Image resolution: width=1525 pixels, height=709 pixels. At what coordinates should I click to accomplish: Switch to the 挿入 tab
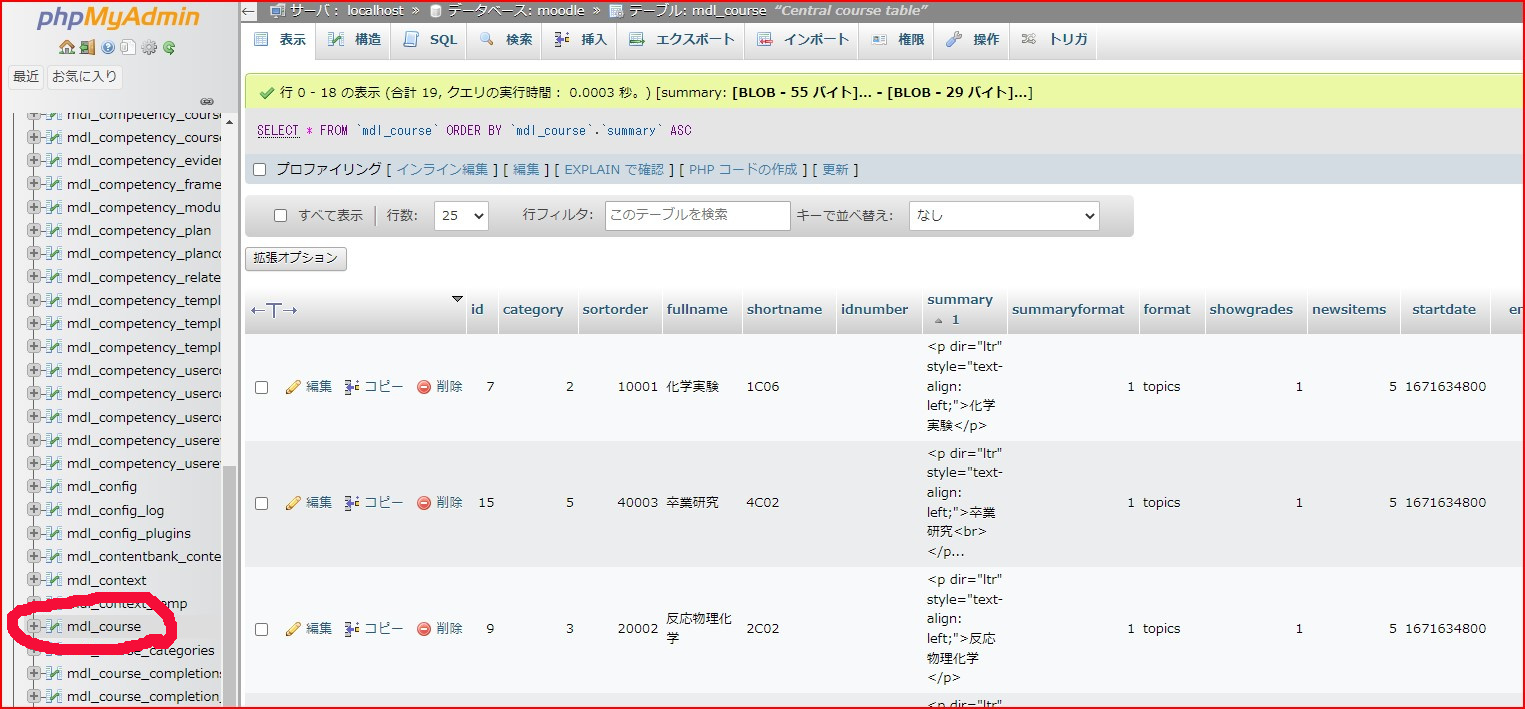(x=581, y=40)
